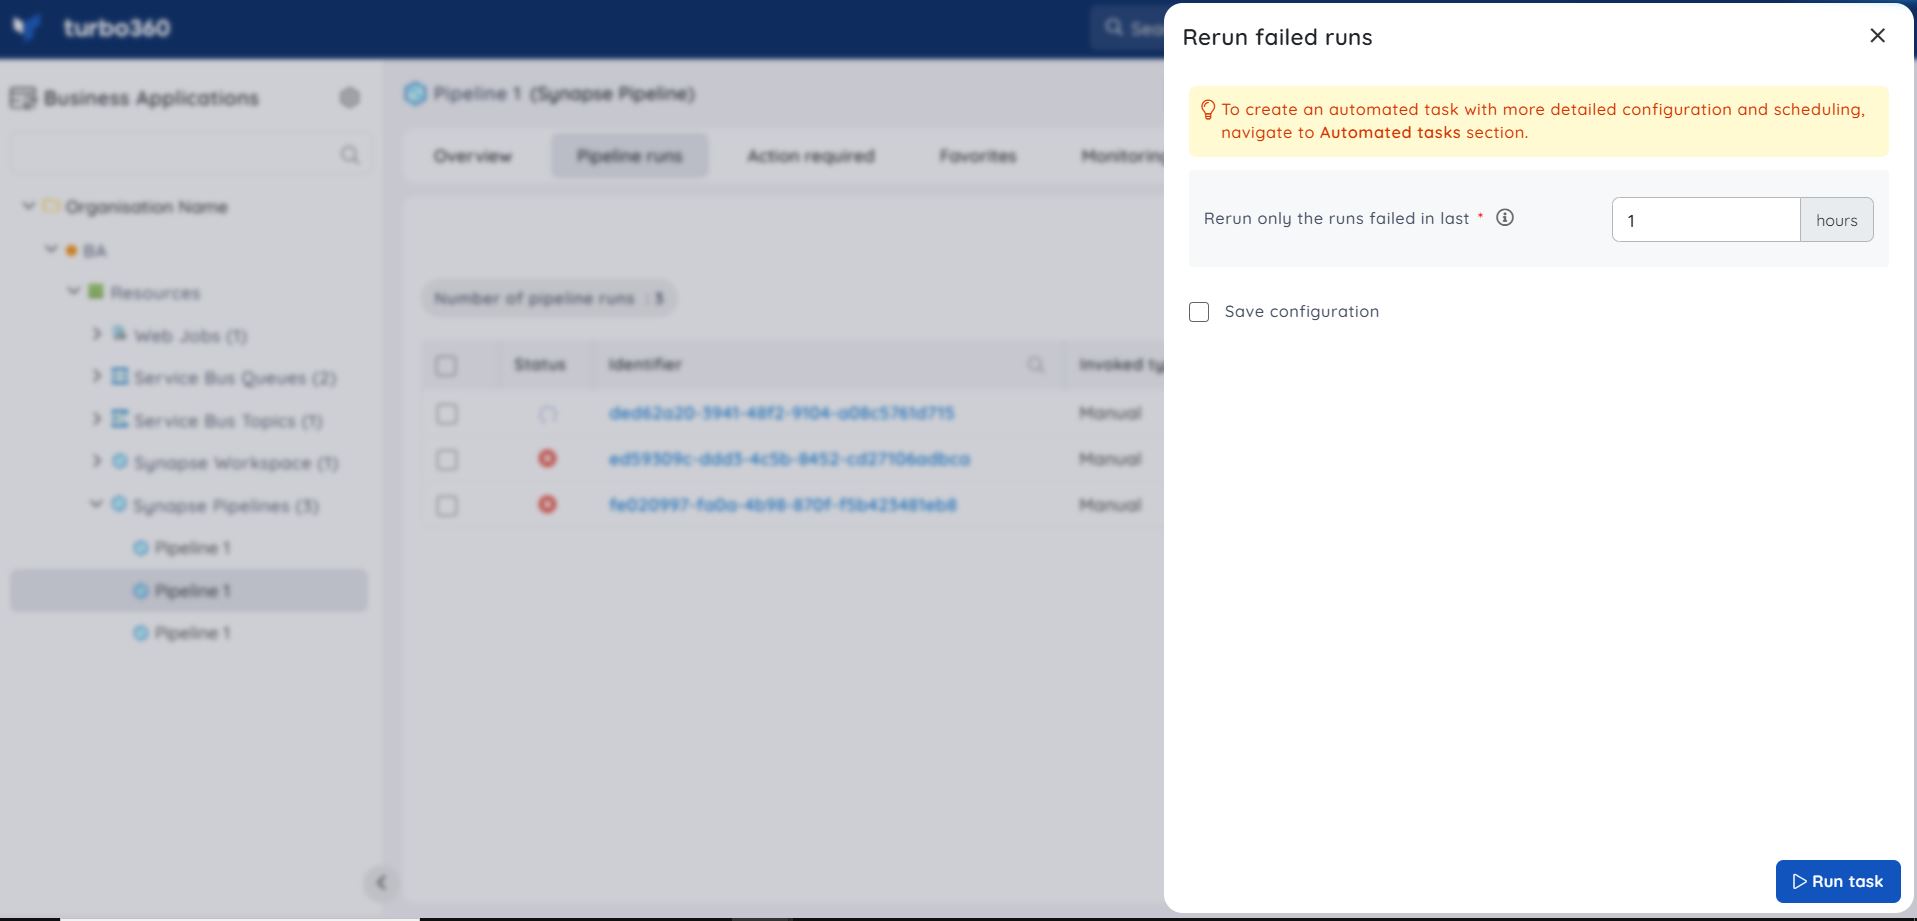Tick checkbox for run fe020997
The image size is (1917, 921).
[446, 505]
